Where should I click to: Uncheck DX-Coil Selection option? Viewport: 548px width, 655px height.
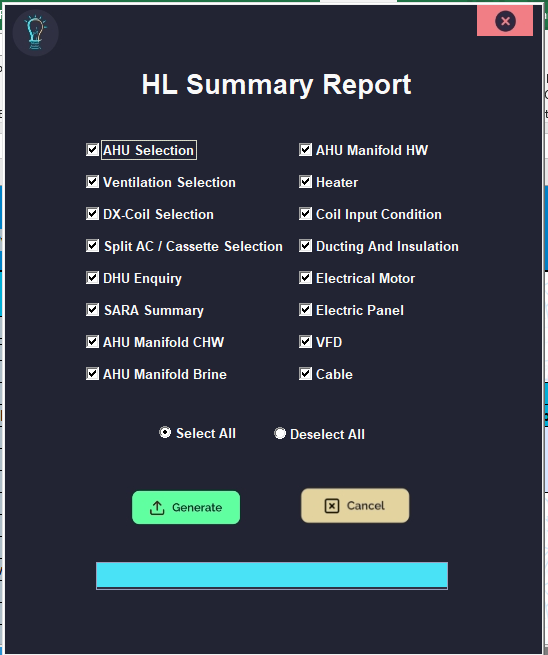coord(92,213)
